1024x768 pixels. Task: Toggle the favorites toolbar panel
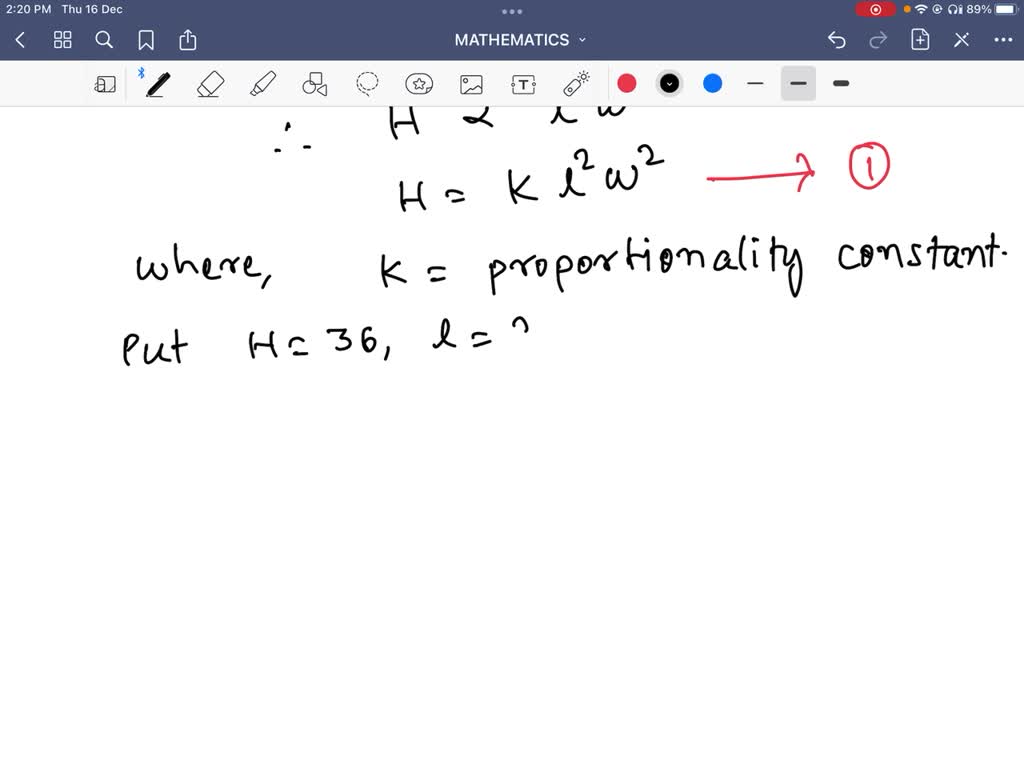(105, 84)
